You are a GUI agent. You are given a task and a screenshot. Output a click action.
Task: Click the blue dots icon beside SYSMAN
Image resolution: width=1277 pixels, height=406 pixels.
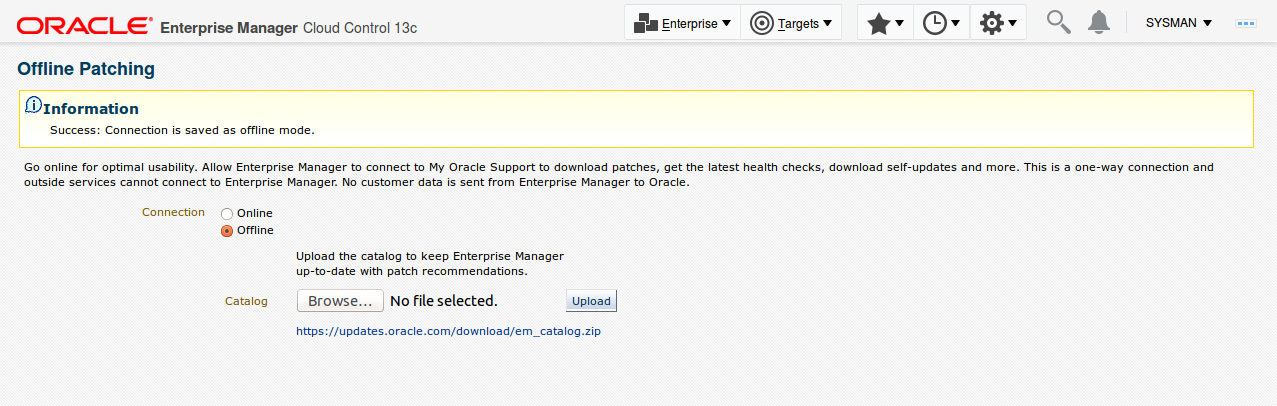(x=1246, y=23)
